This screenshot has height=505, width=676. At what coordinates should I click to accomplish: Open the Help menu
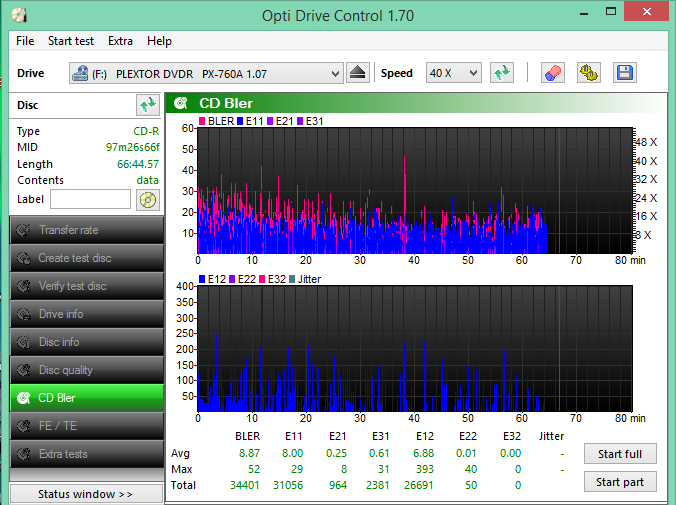click(x=159, y=41)
